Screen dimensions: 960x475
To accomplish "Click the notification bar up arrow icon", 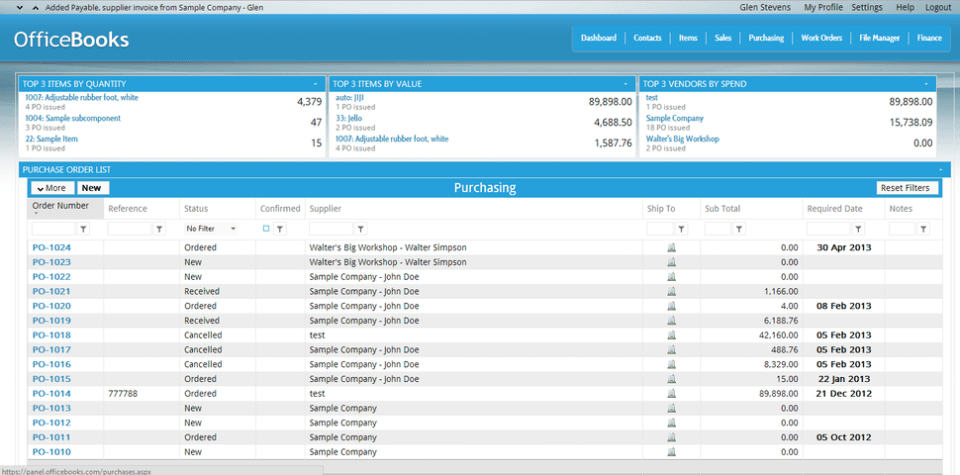I will tap(36, 7).
